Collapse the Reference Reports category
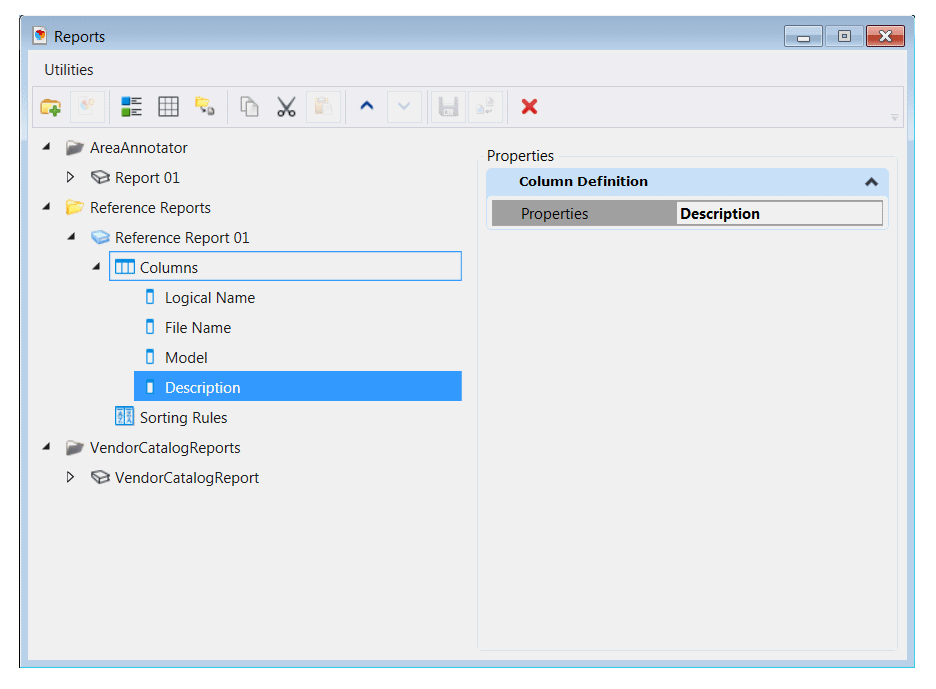 click(x=47, y=207)
